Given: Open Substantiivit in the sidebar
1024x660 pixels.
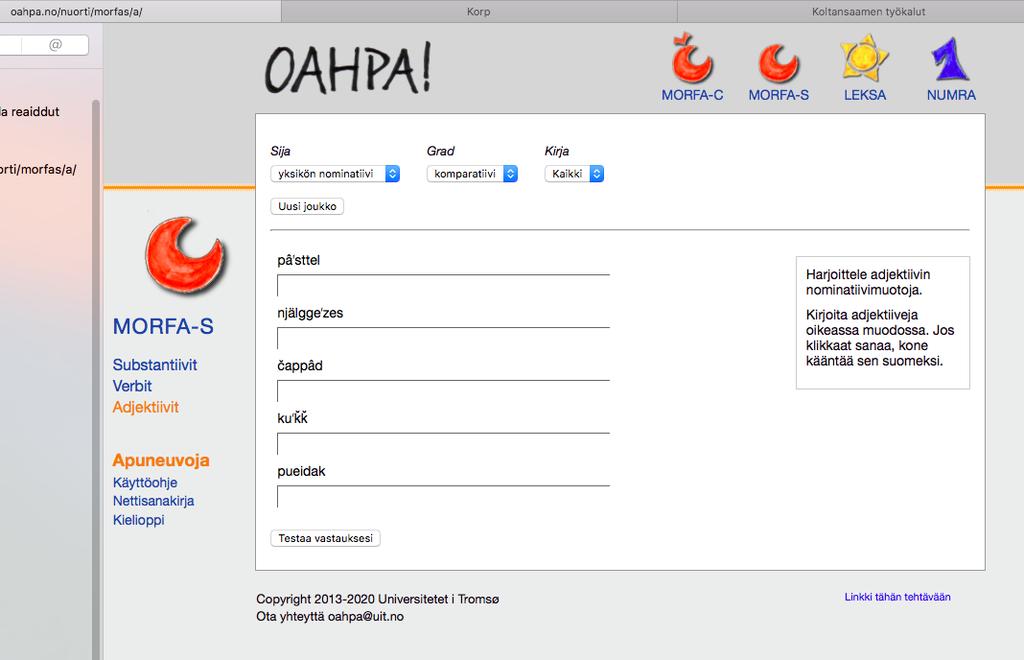Looking at the screenshot, I should click(x=155, y=365).
